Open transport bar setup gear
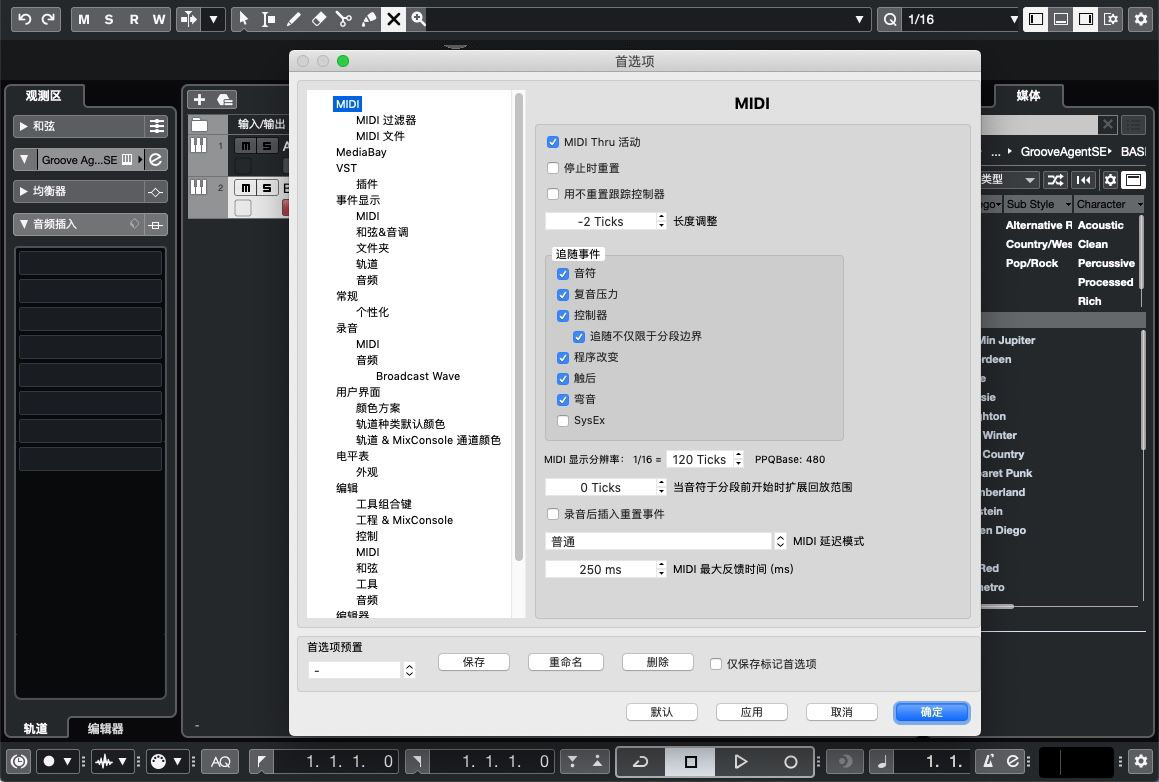This screenshot has width=1159, height=782. coord(1141,761)
